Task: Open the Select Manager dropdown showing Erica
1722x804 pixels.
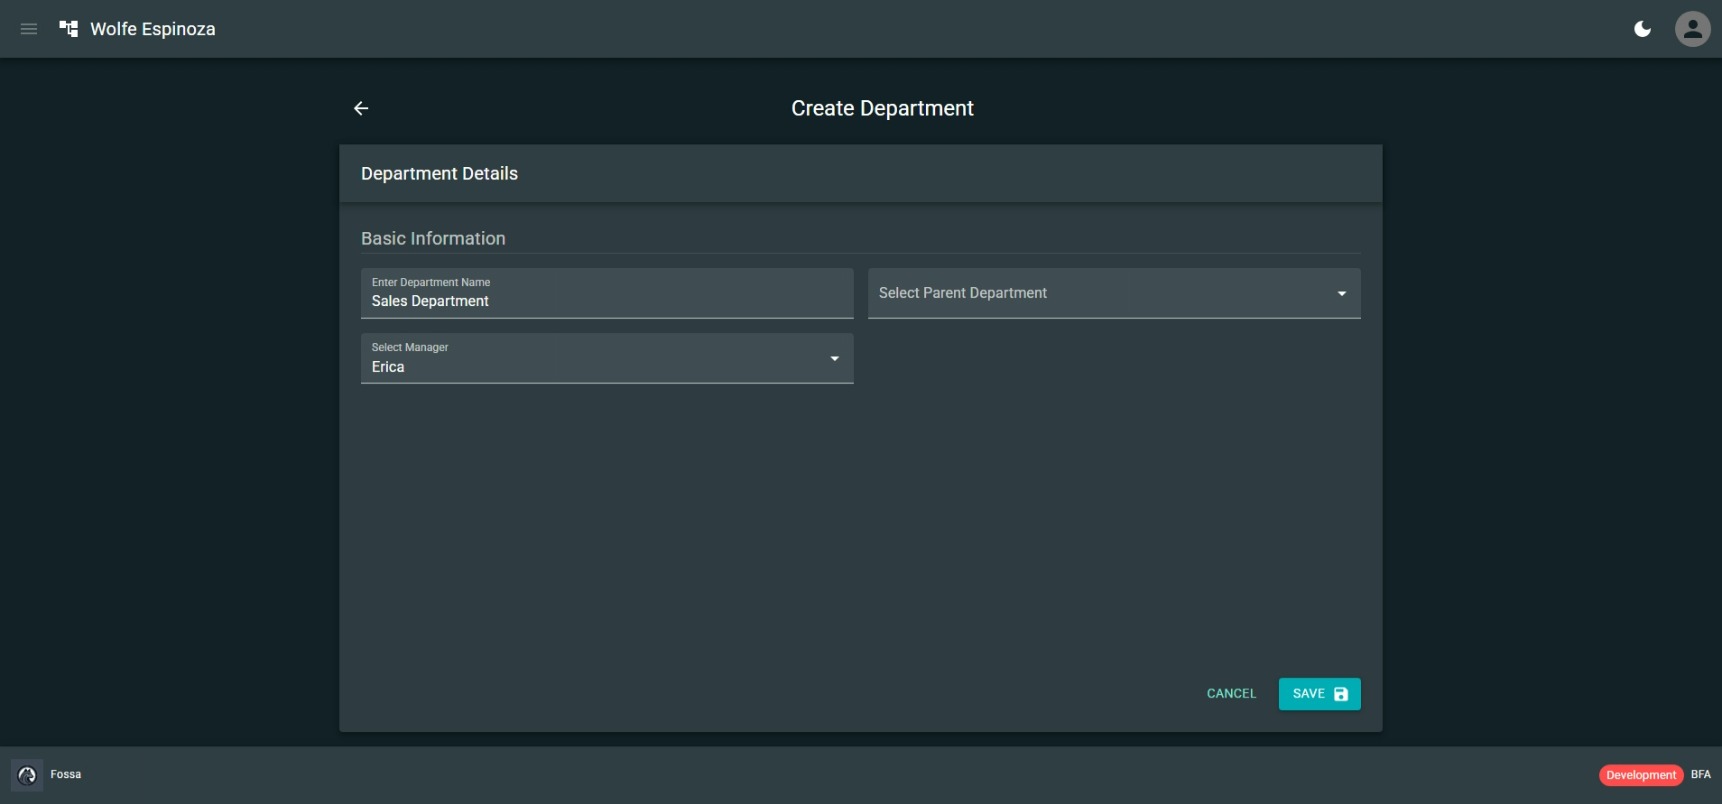Action: pyautogui.click(x=607, y=358)
